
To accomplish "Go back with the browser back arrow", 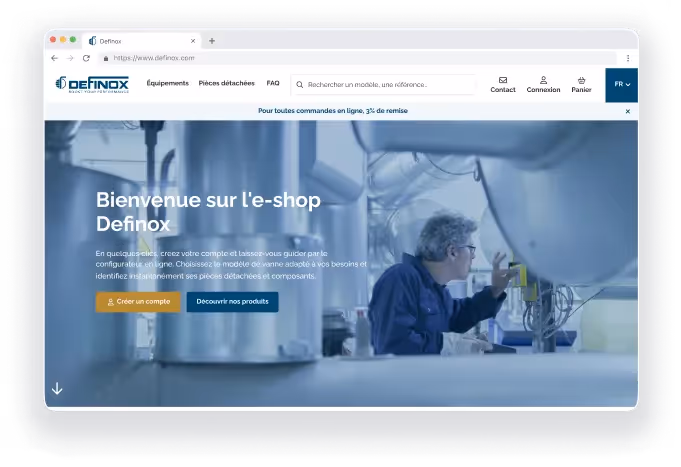I will 54,58.
